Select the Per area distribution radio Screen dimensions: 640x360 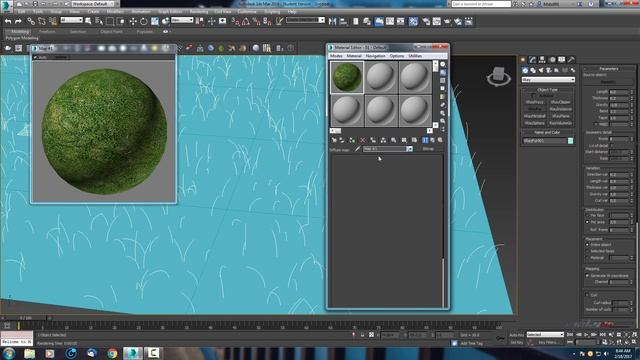tap(588, 222)
